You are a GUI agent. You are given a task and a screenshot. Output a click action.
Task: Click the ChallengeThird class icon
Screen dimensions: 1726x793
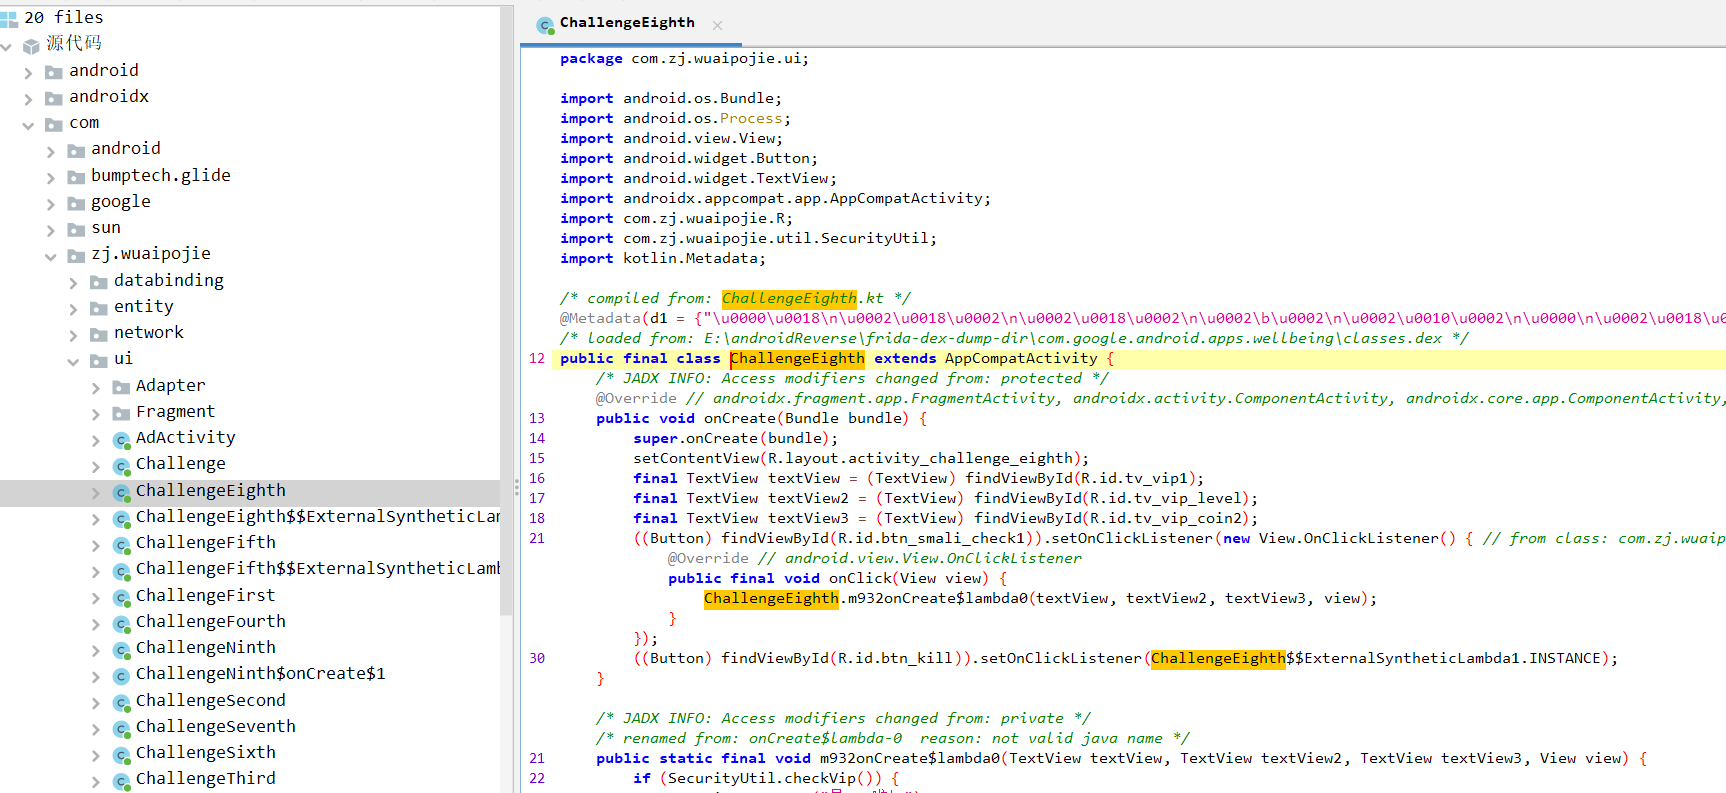[121, 781]
